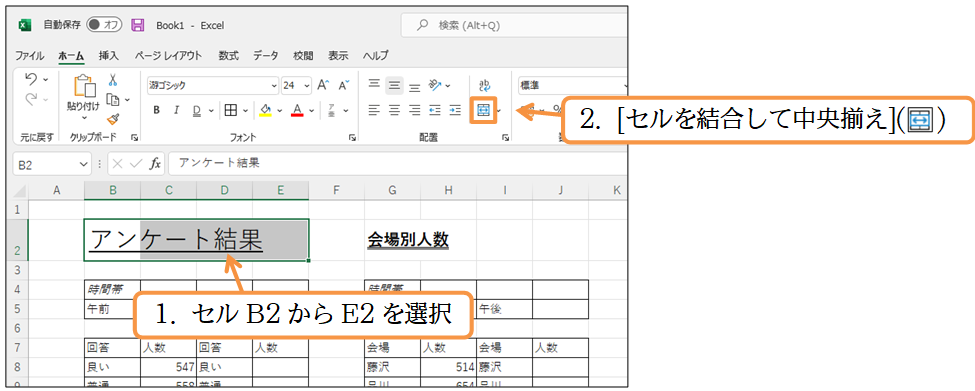Click the Insert Function fx button
Viewport: 975px width, 391px height.
(155, 163)
